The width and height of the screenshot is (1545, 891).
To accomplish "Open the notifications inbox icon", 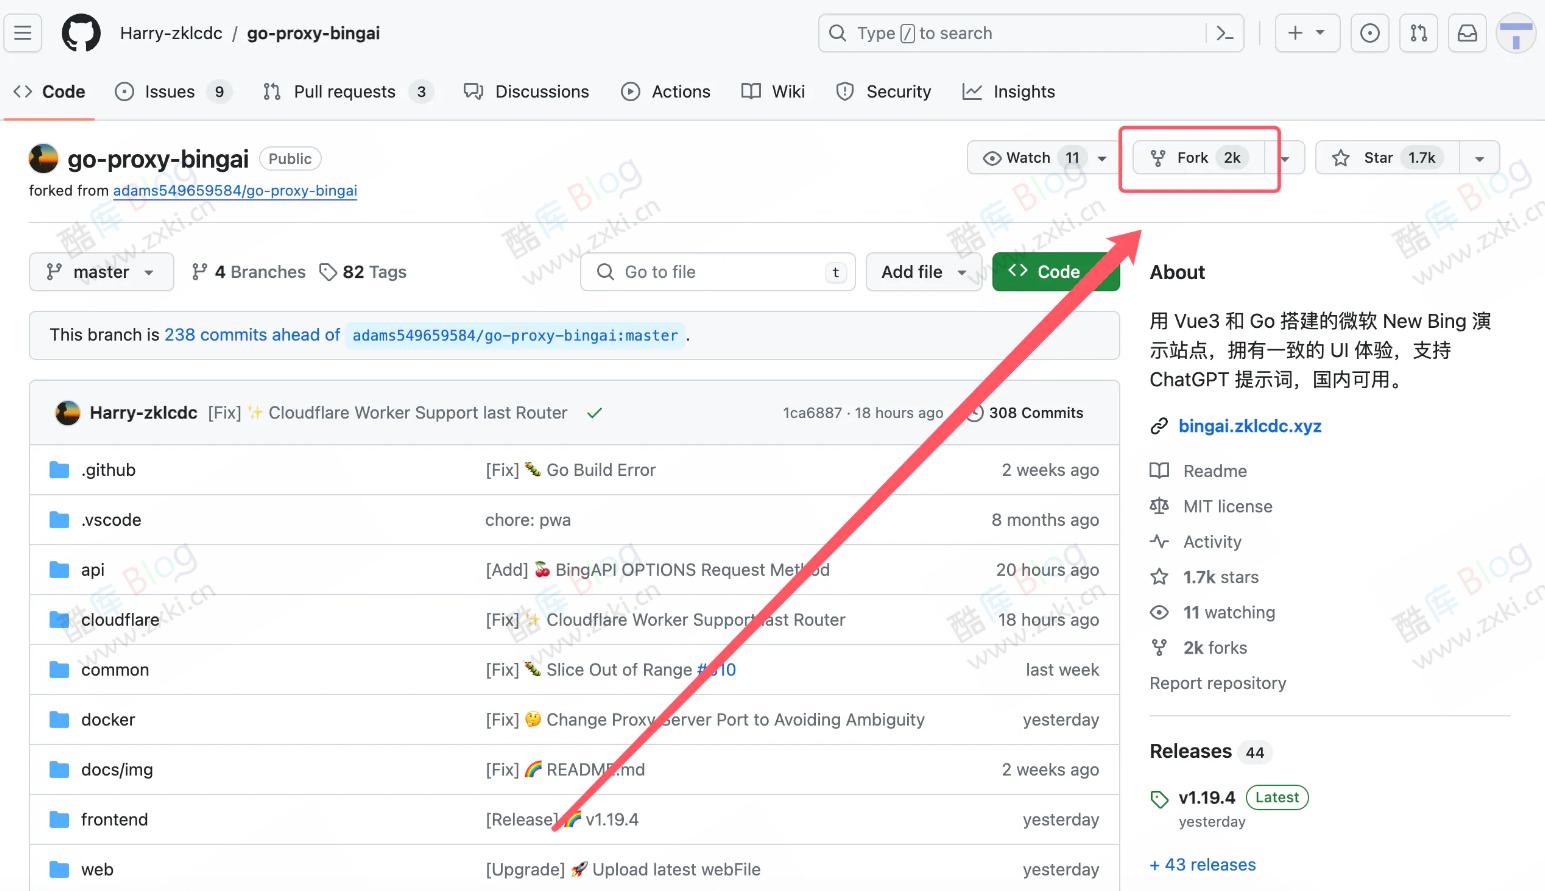I will [x=1466, y=32].
